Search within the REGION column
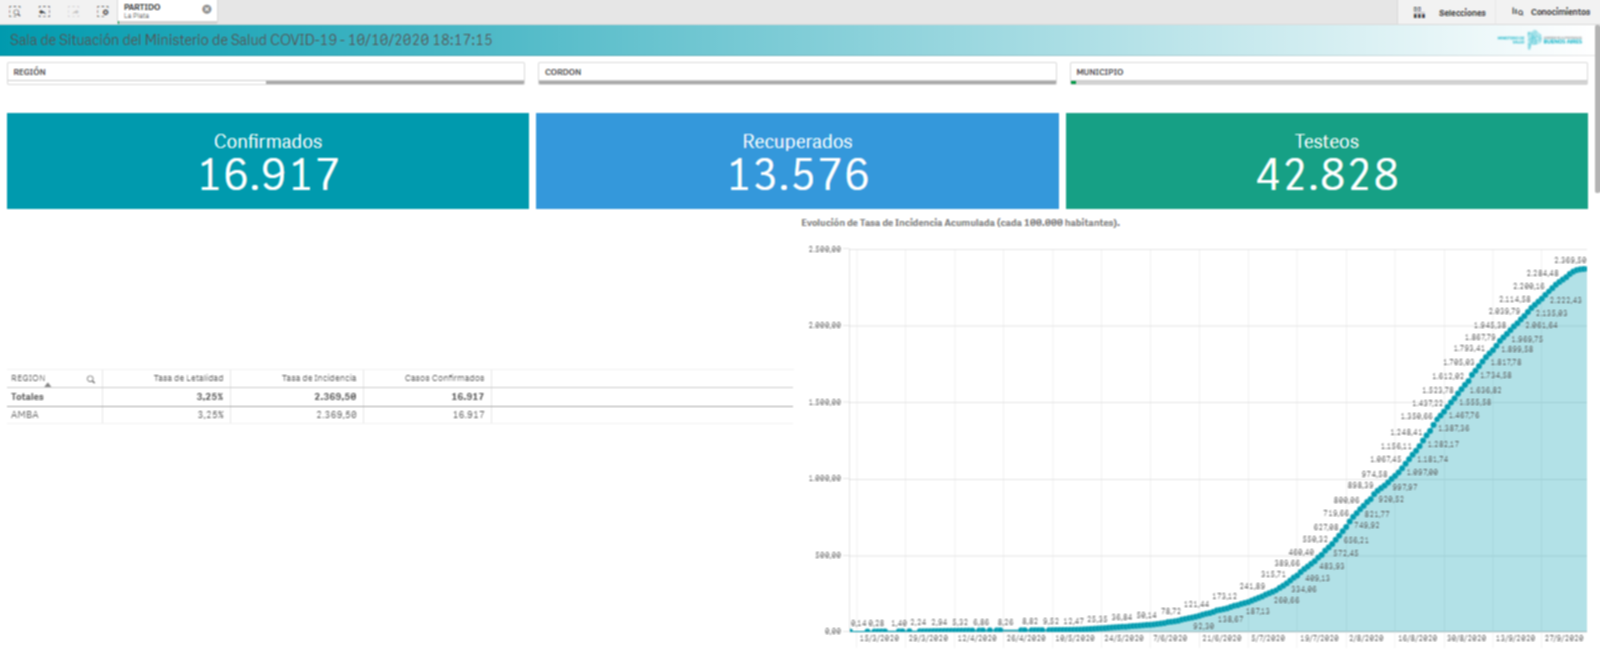This screenshot has width=1600, height=654. point(91,379)
